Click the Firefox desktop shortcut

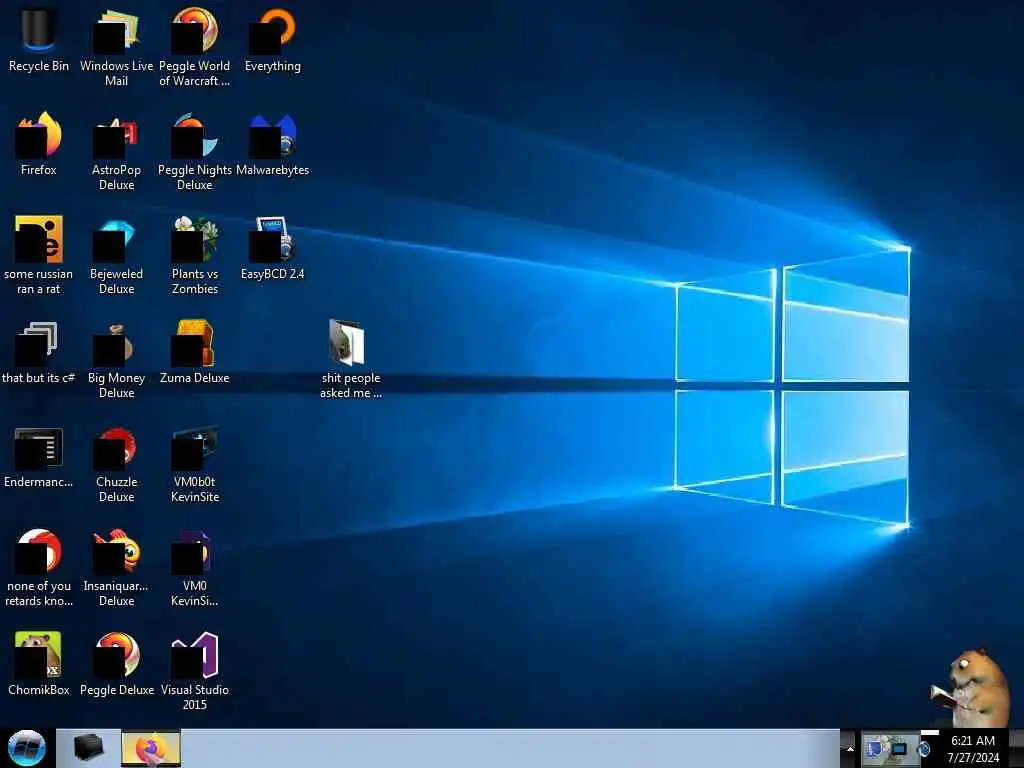[x=39, y=144]
